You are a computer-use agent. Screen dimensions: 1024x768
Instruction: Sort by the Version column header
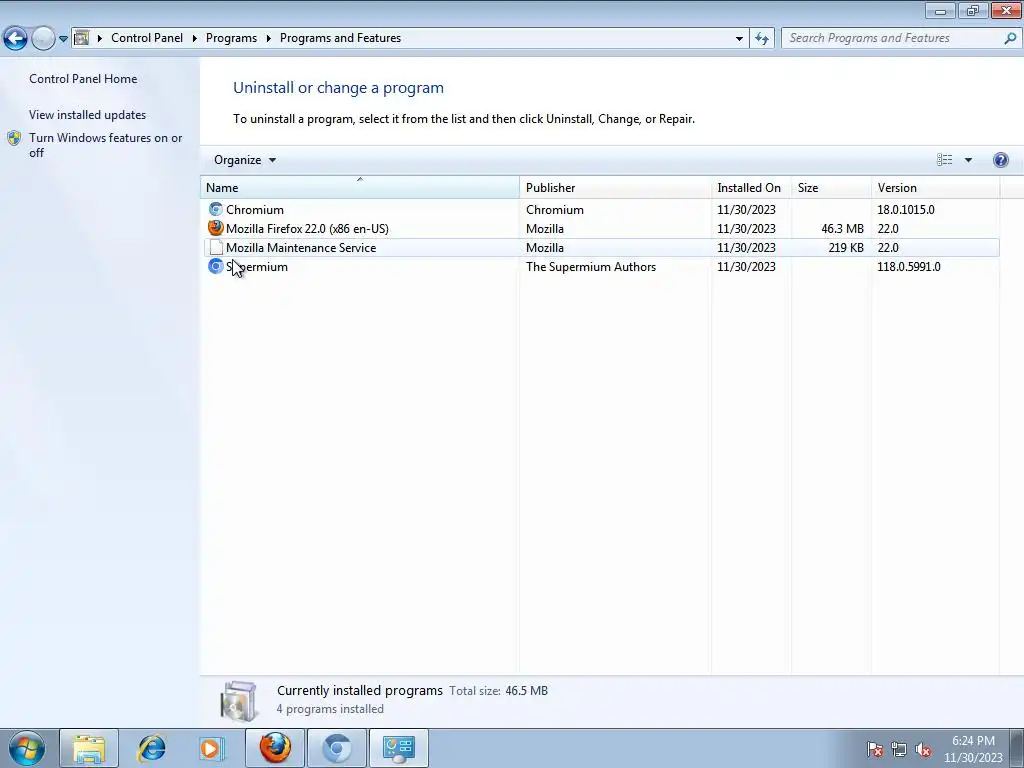(935, 187)
